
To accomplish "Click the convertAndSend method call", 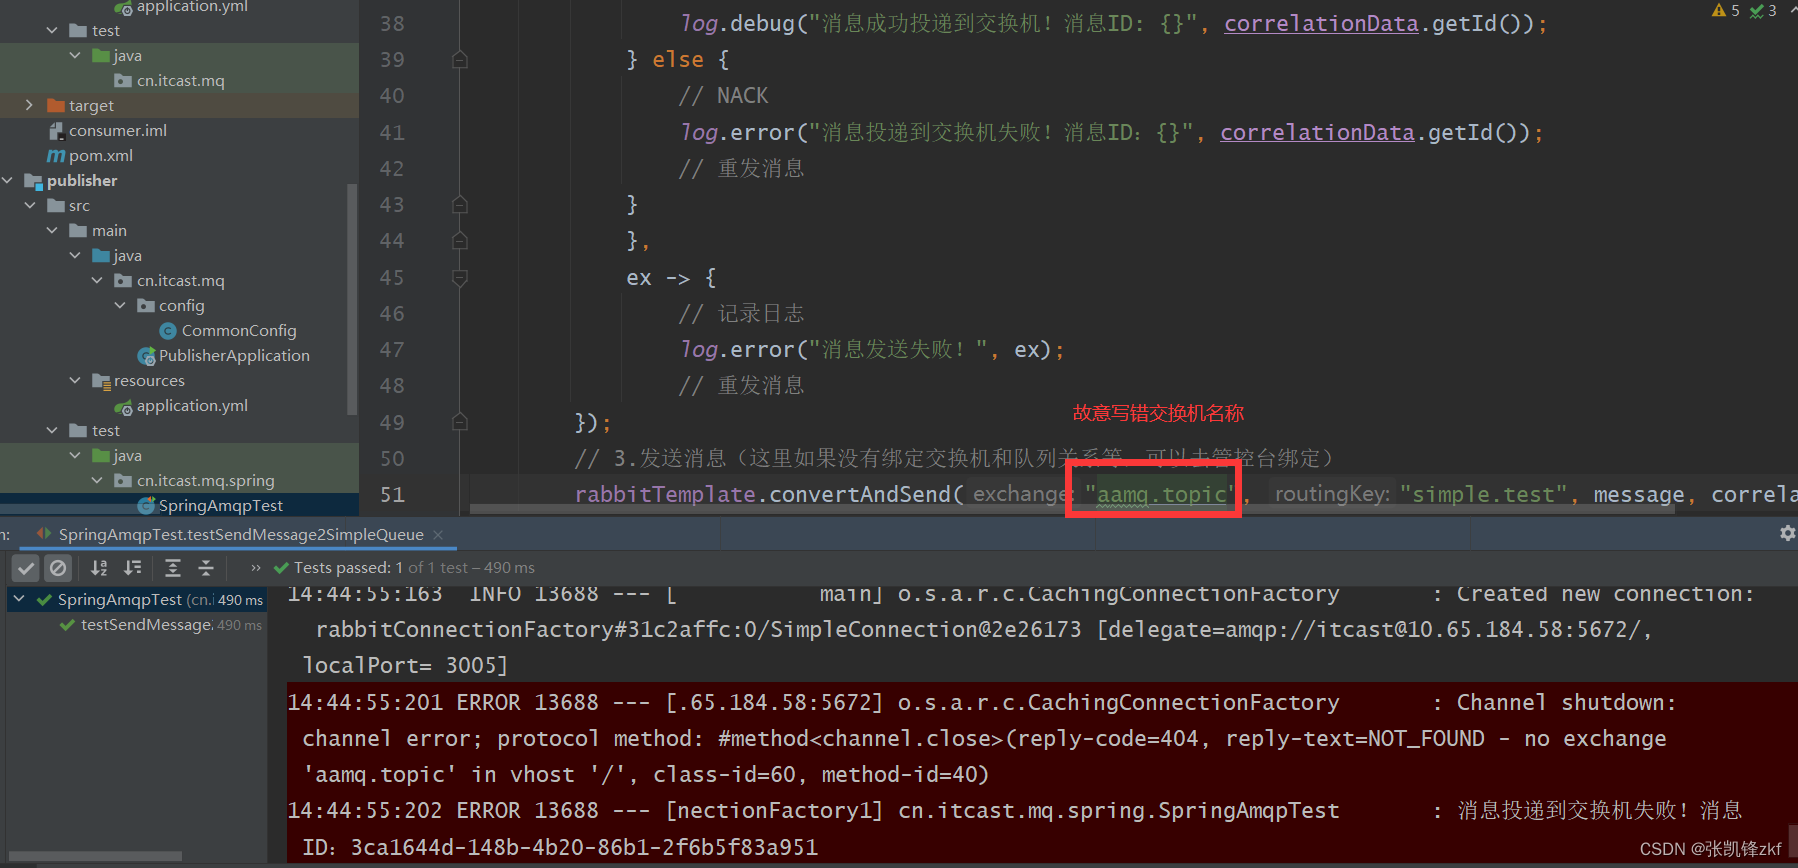I will 859,494.
